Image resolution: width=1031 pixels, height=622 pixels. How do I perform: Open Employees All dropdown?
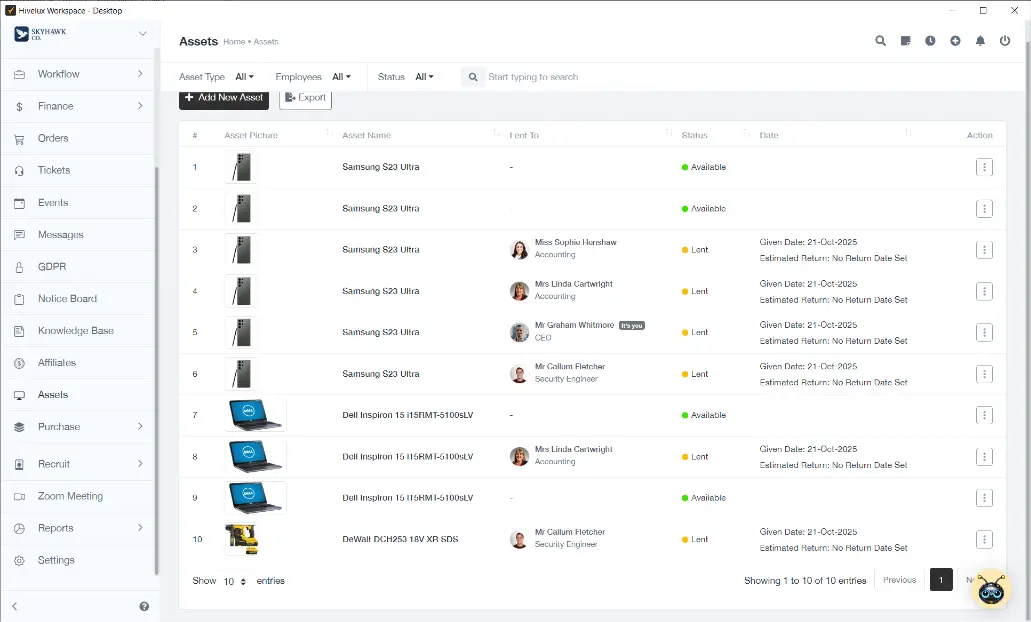pyautogui.click(x=341, y=77)
